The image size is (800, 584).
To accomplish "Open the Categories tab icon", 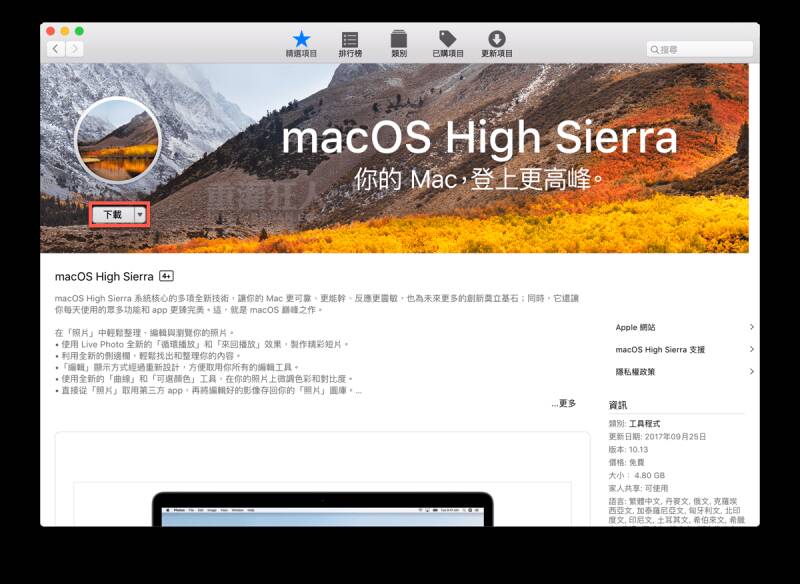I will 398,39.
